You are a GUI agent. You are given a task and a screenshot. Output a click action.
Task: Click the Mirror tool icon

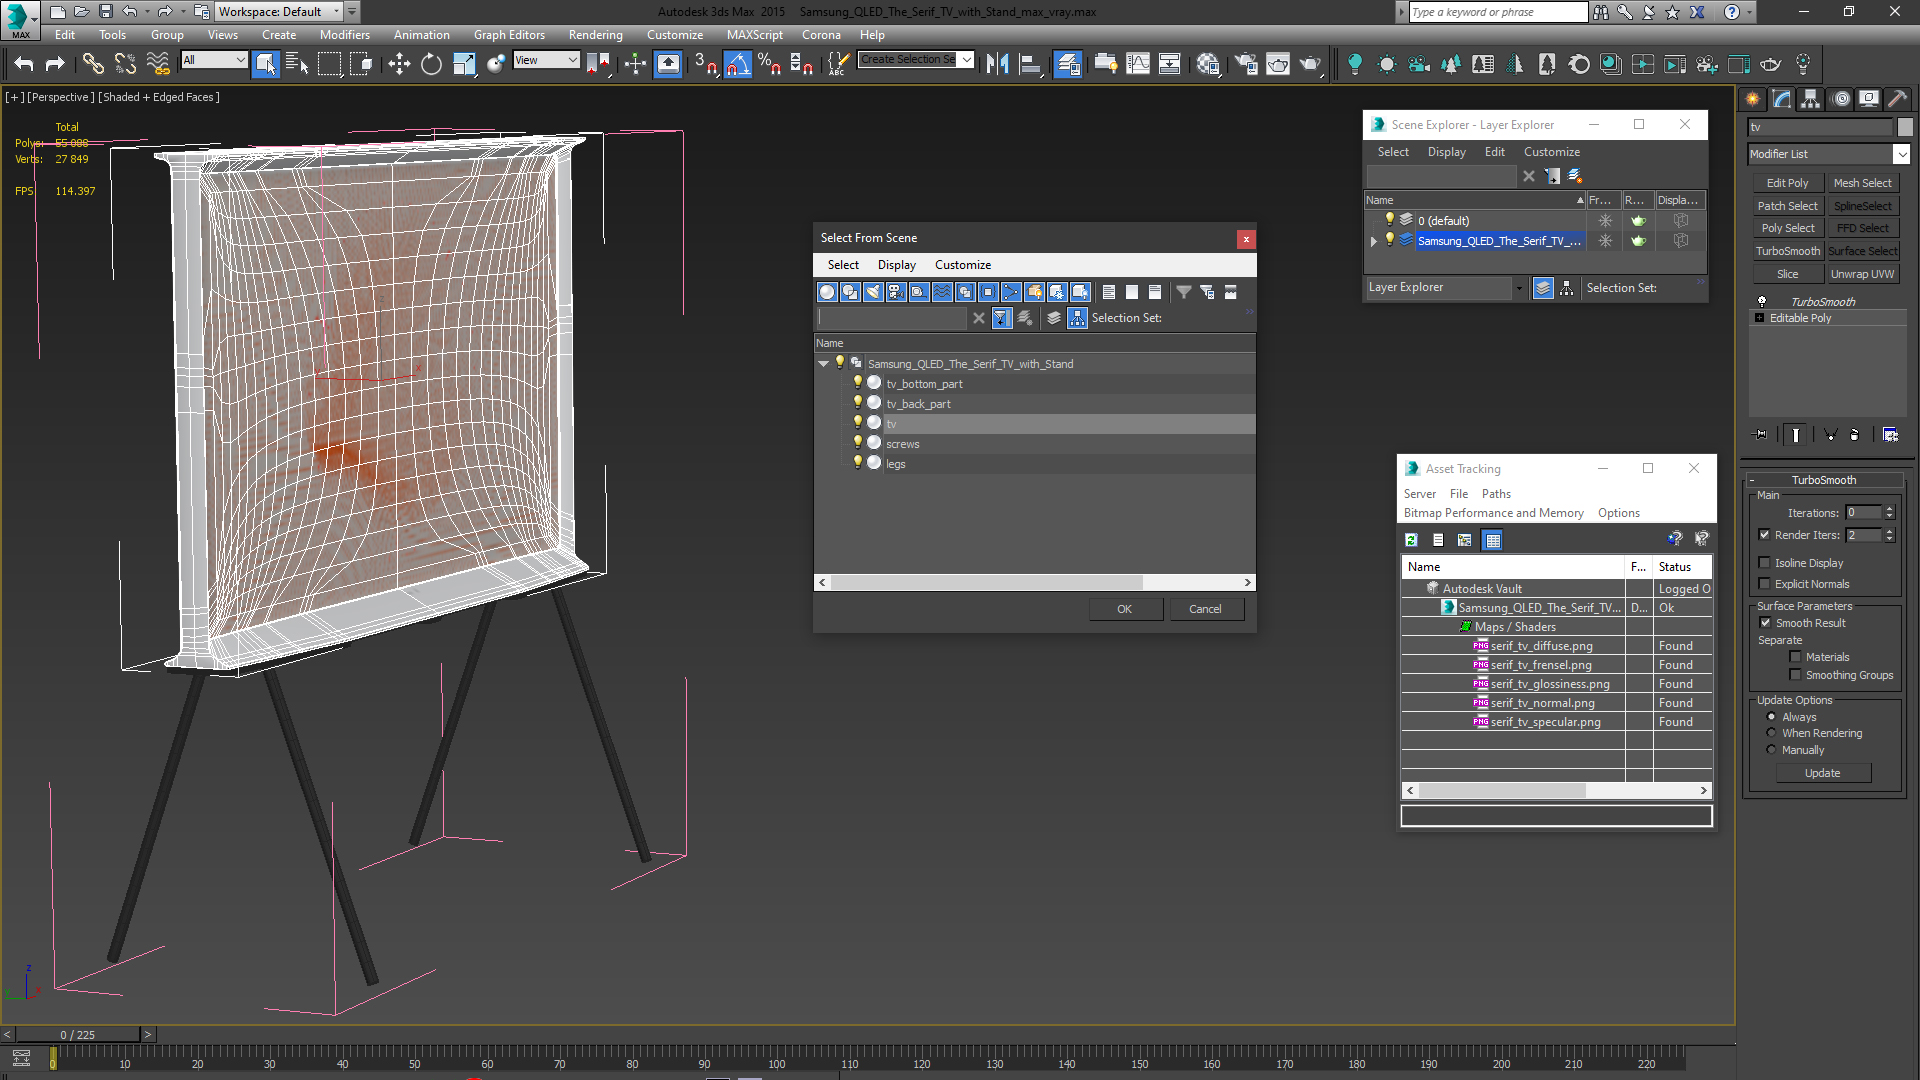pyautogui.click(x=997, y=65)
